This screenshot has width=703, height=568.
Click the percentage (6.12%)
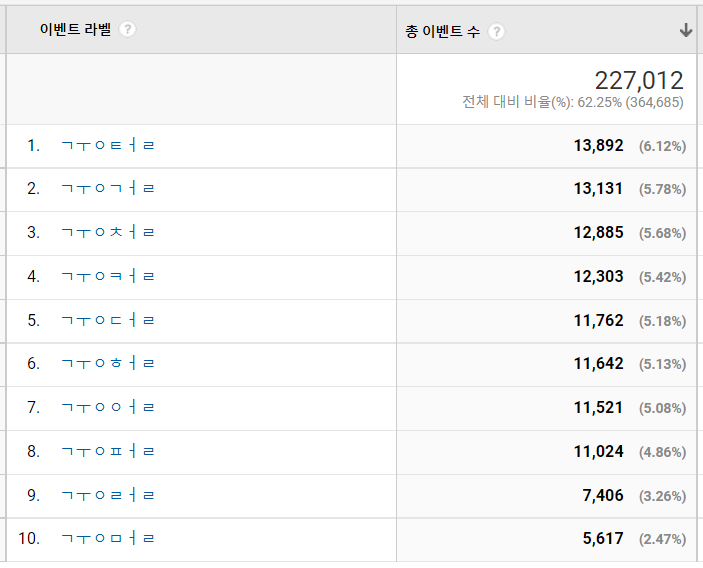(663, 146)
